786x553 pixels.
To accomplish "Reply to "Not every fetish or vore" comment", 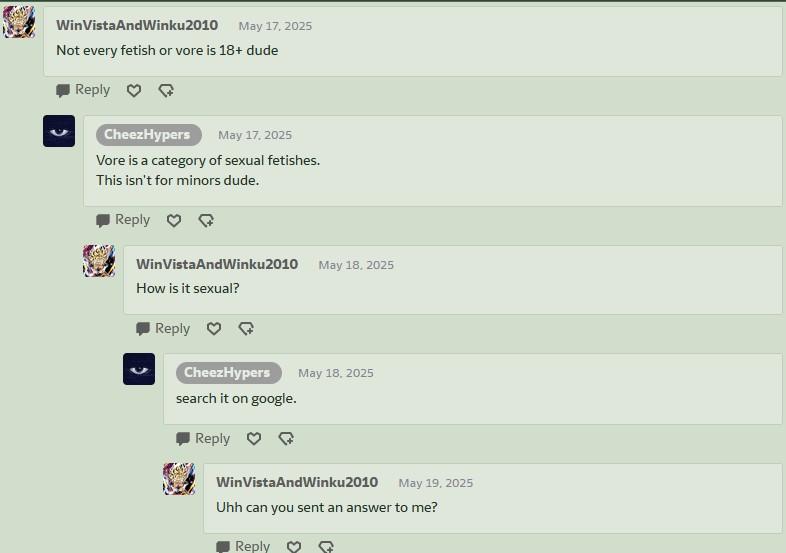I will tap(83, 90).
